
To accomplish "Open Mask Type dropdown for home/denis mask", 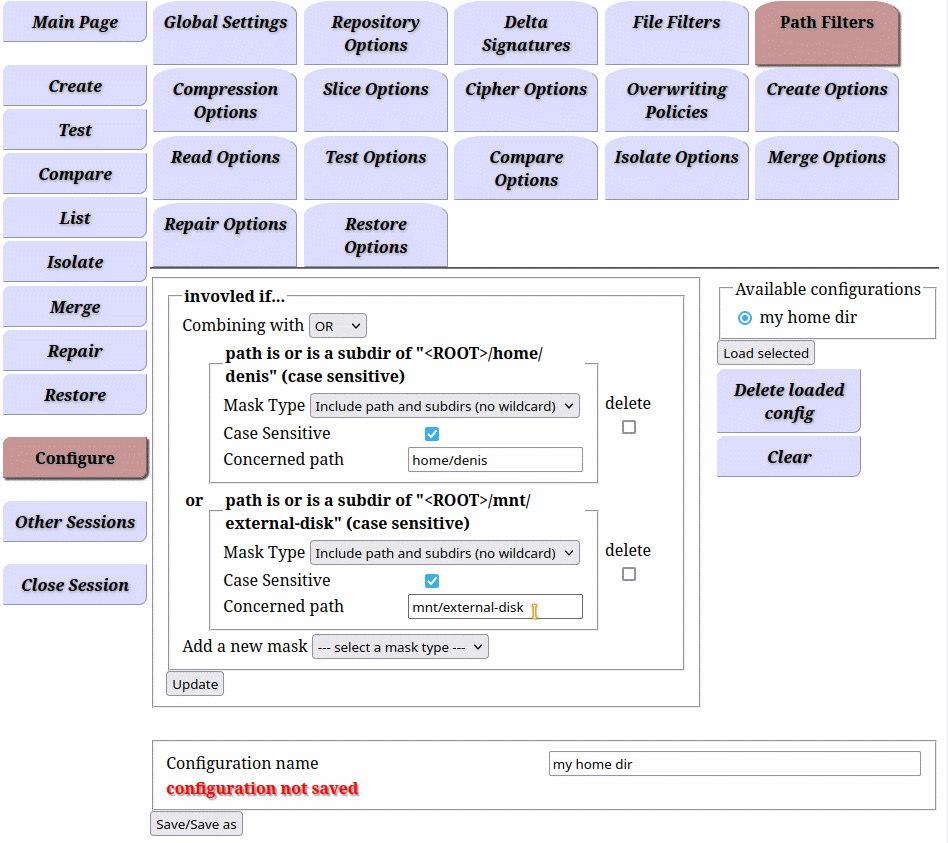I will (444, 406).
